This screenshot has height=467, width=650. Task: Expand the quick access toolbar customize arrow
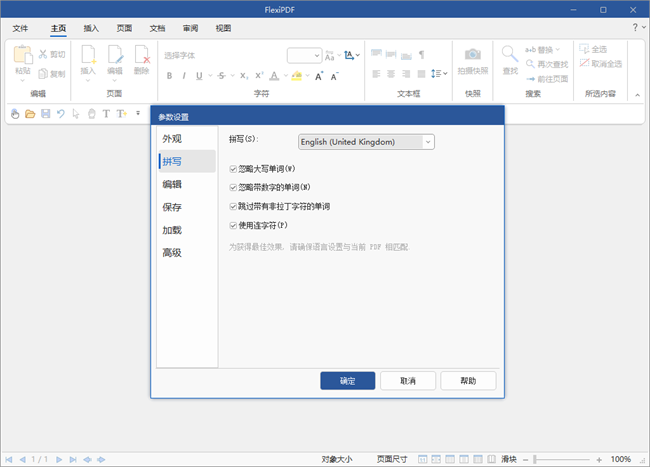(x=138, y=114)
